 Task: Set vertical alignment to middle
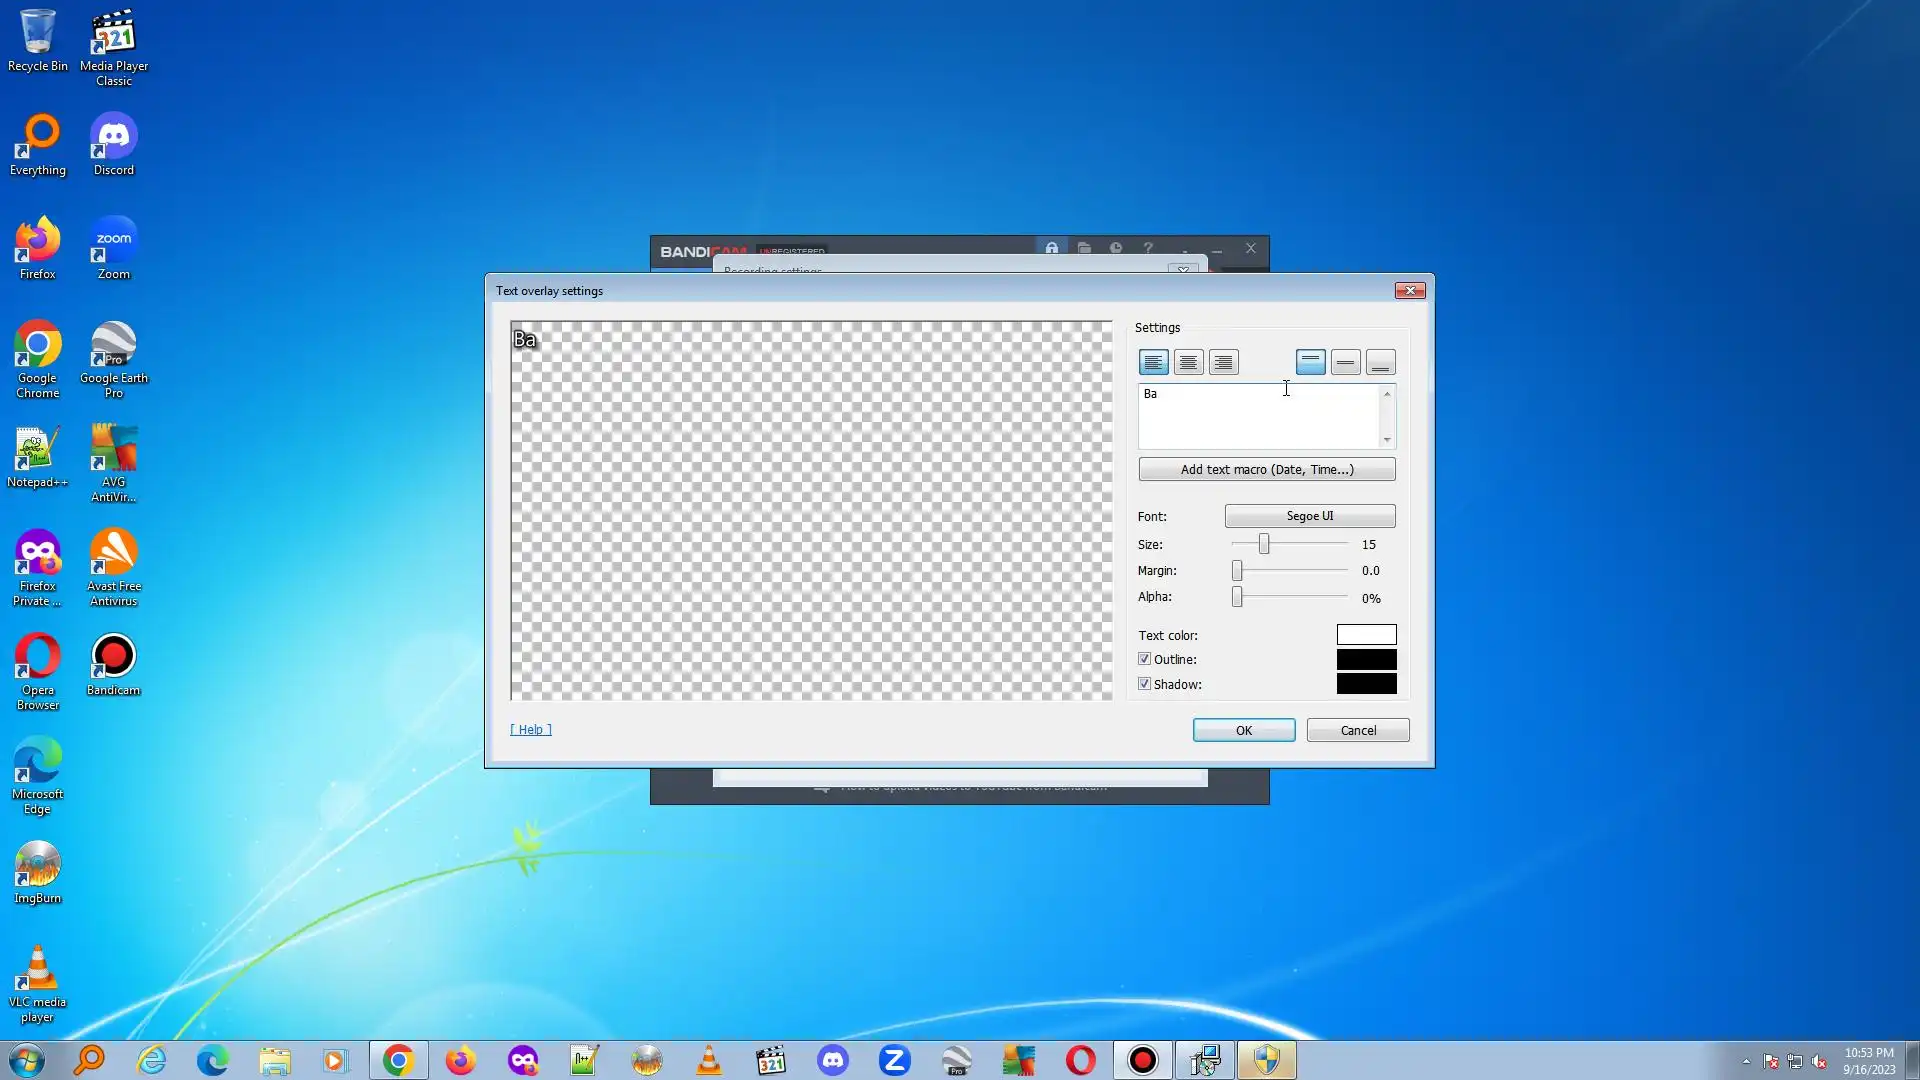(x=1345, y=362)
